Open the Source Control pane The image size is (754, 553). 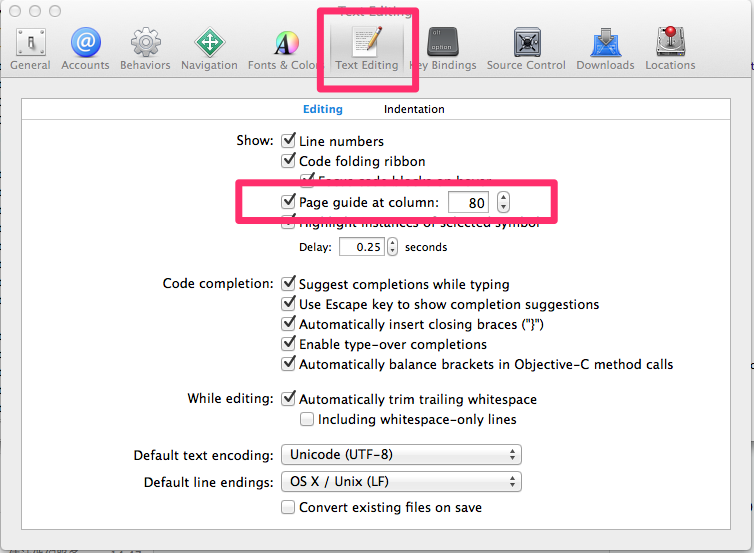tap(526, 48)
